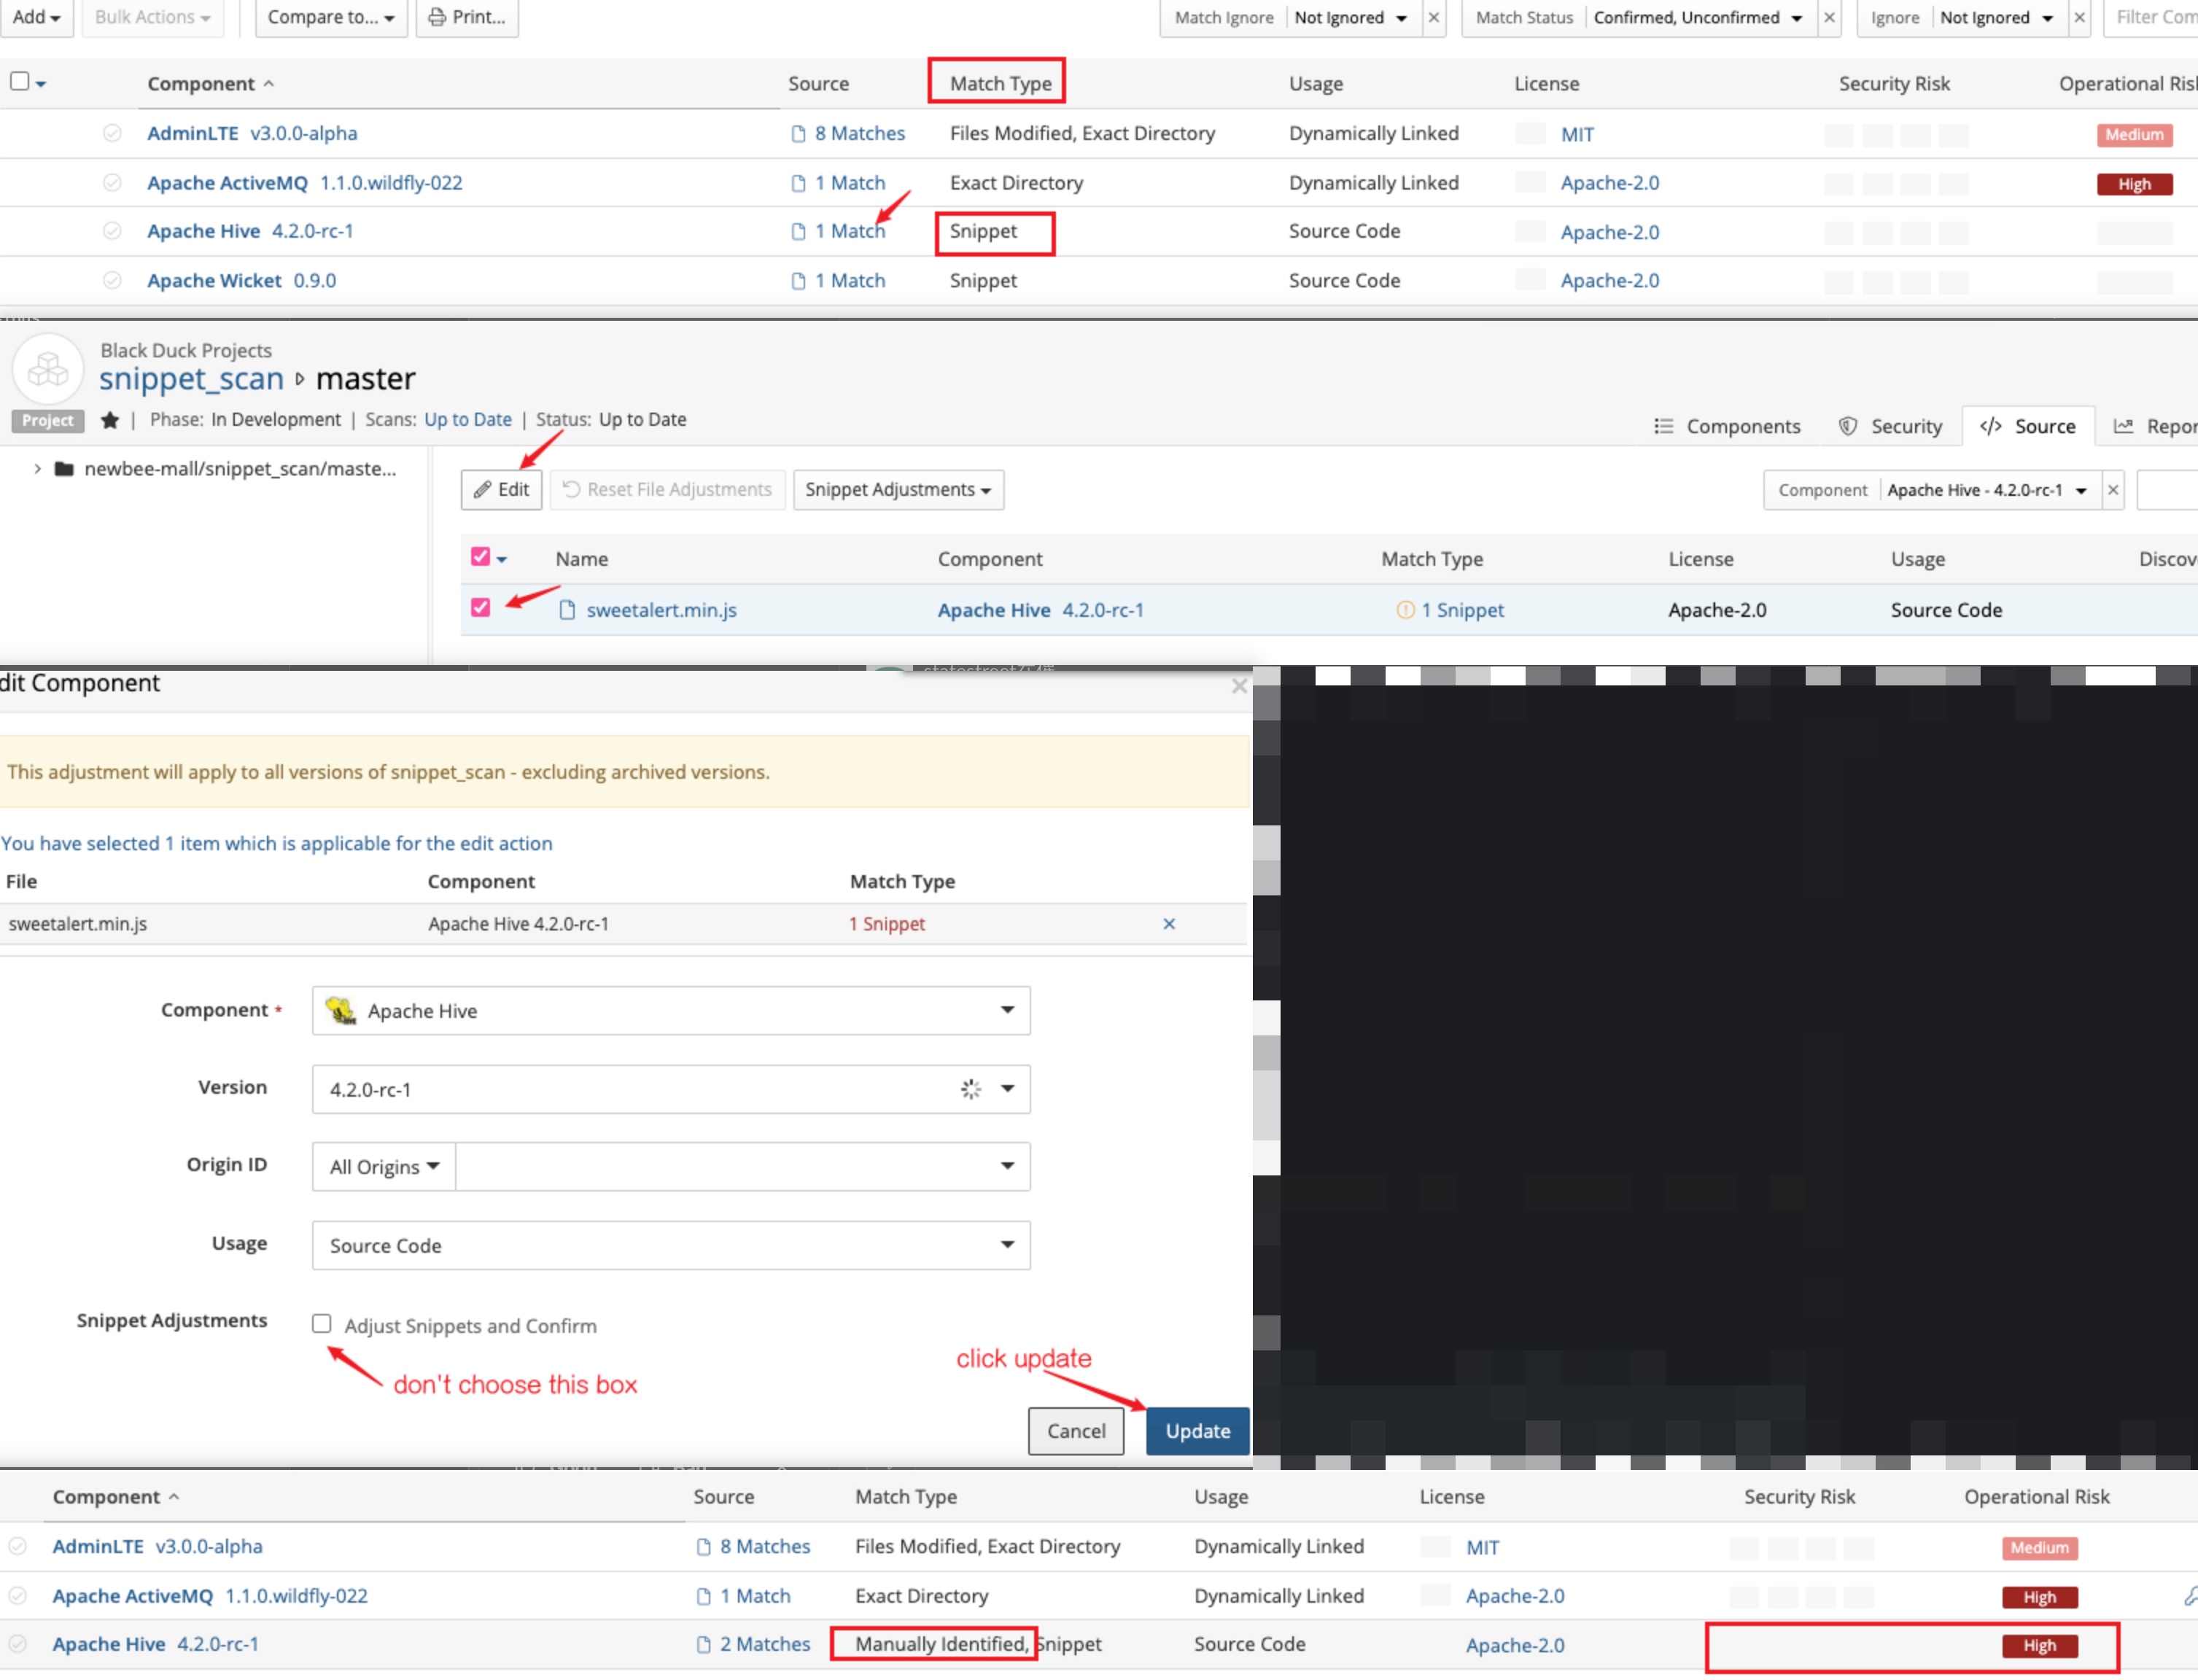The width and height of the screenshot is (2198, 1680).
Task: Remove the Apache Hive component filter via X
Action: pos(2113,490)
